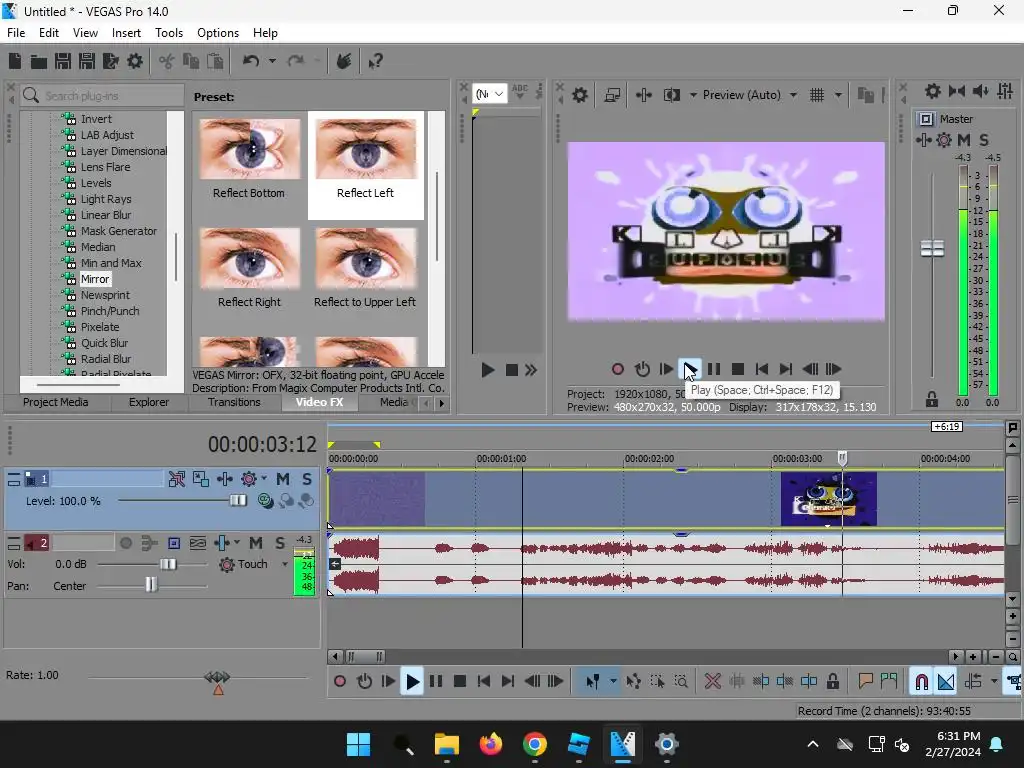Toggle Automatic Crossfades icon

[946, 682]
